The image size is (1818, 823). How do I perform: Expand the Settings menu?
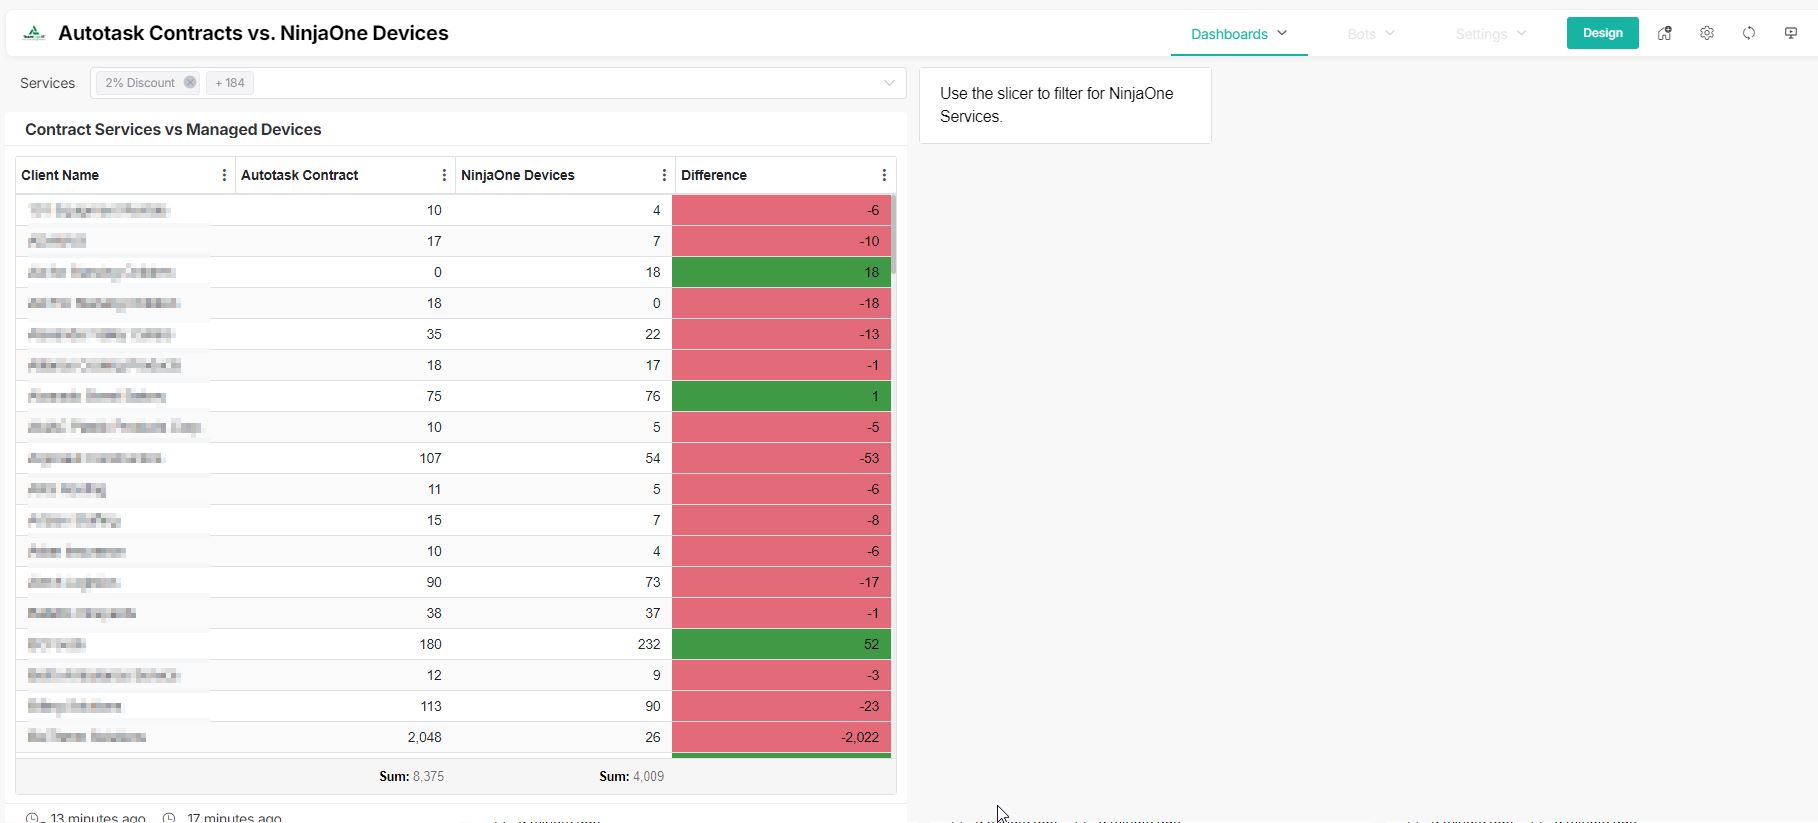[x=1490, y=34]
